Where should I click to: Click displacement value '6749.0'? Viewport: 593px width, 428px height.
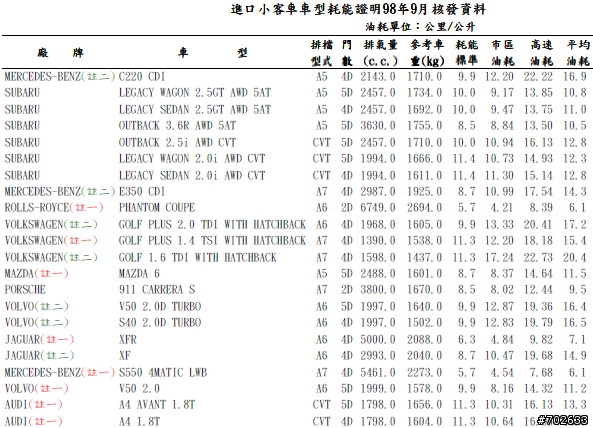point(378,208)
